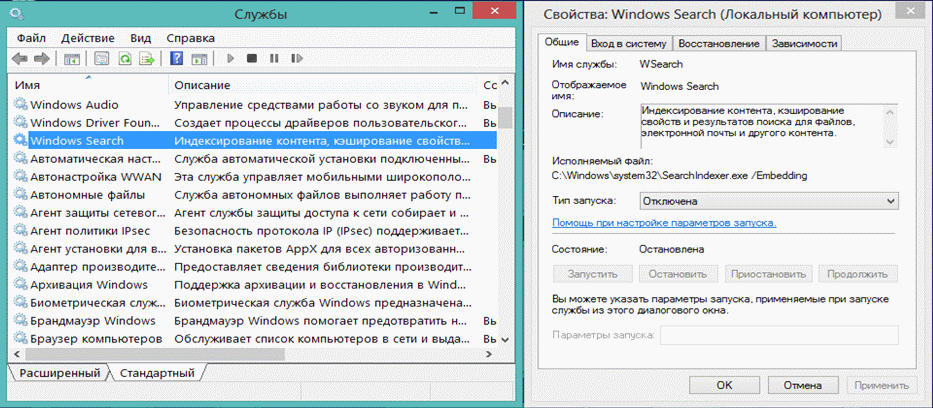
Task: Click the Описание column header
Action: click(x=324, y=86)
